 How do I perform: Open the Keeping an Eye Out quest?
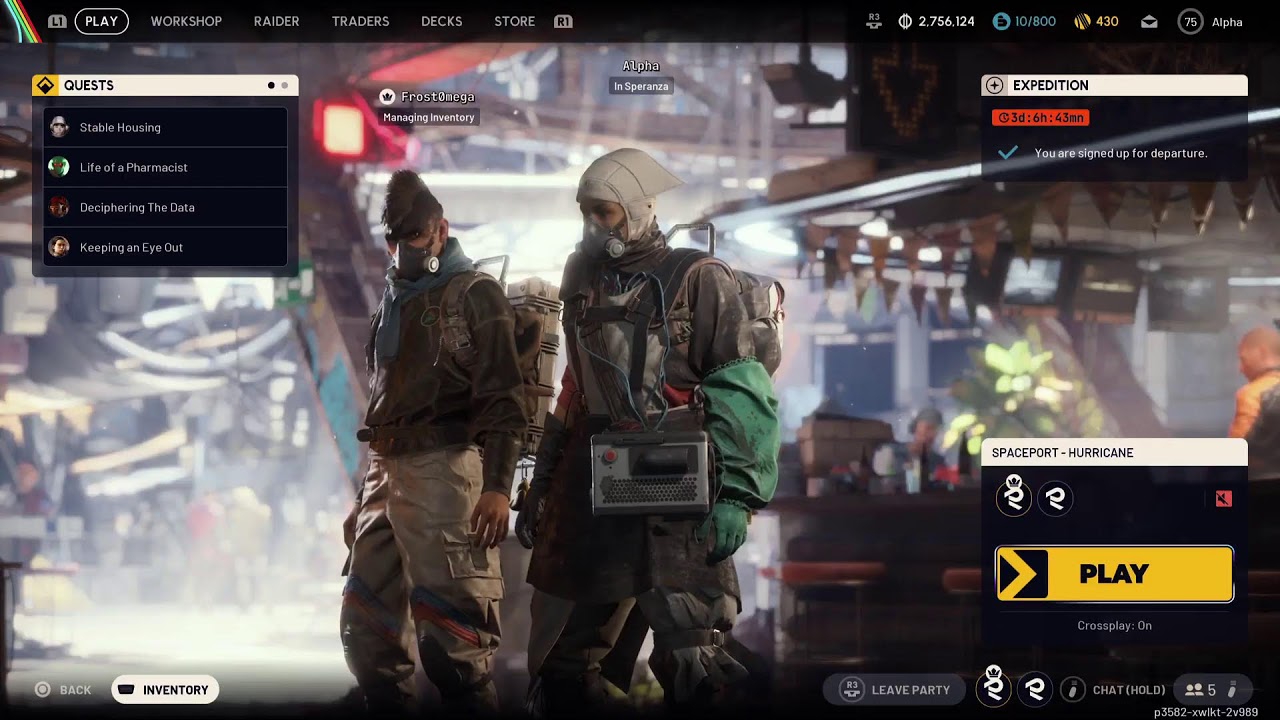point(165,247)
